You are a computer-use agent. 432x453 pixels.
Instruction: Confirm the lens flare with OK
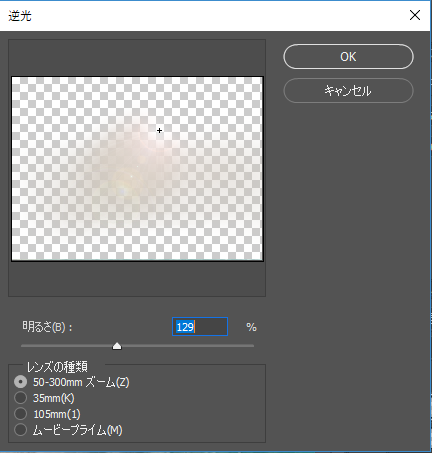[x=348, y=57]
